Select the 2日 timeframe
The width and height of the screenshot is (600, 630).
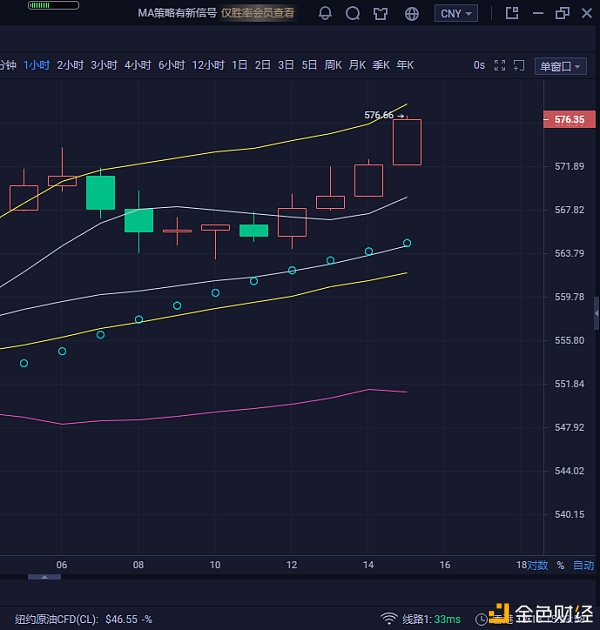(263, 65)
